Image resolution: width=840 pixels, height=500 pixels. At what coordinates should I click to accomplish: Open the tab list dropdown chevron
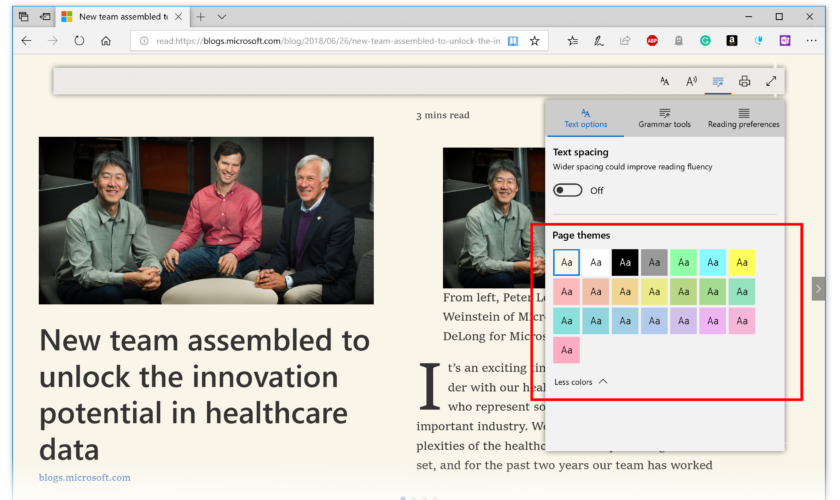(222, 17)
